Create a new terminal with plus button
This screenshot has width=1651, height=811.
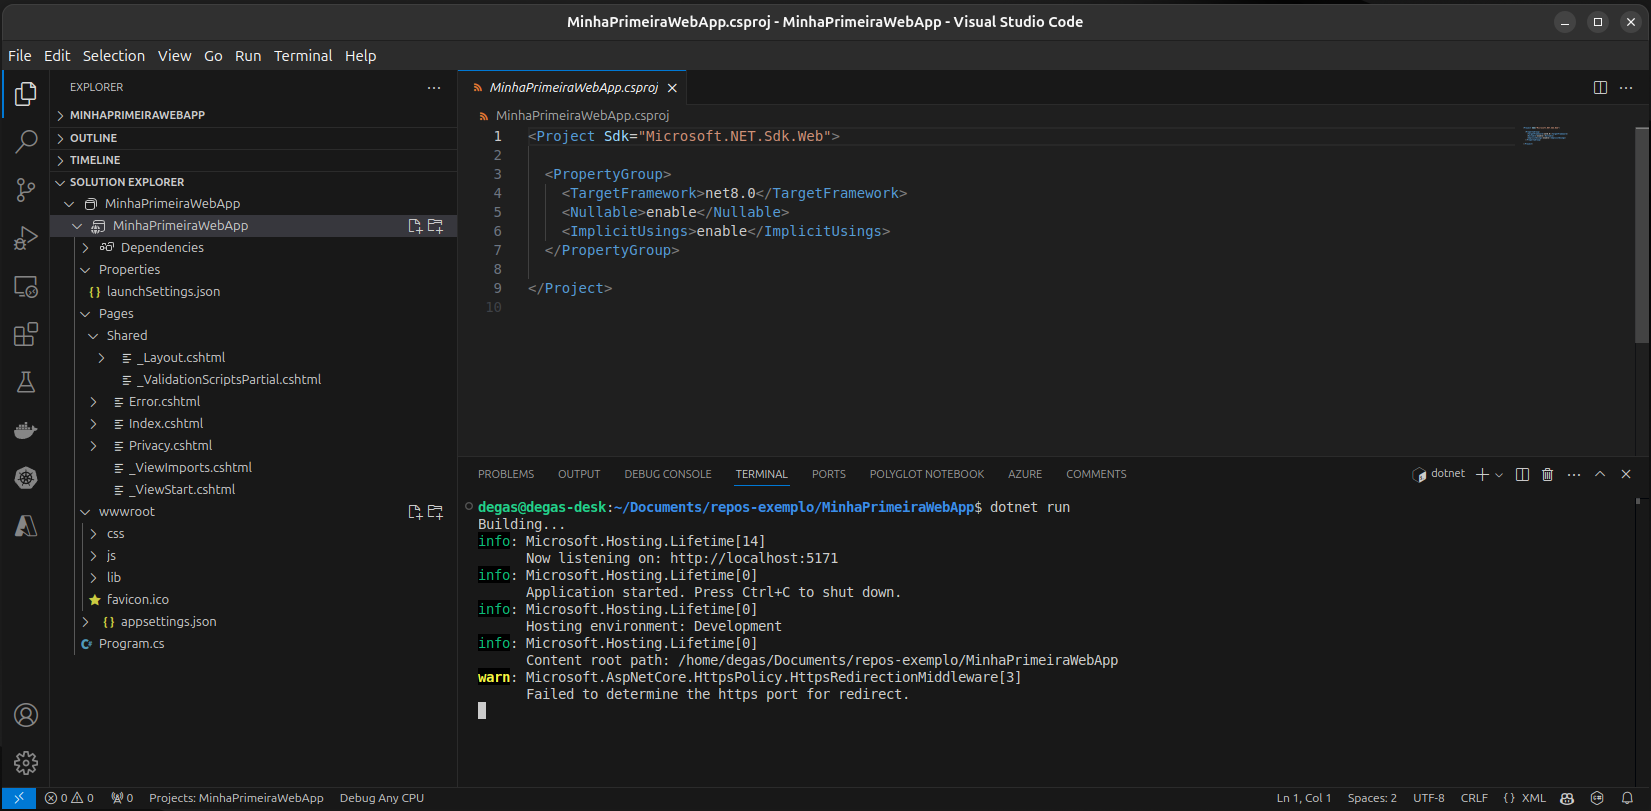tap(1482, 474)
